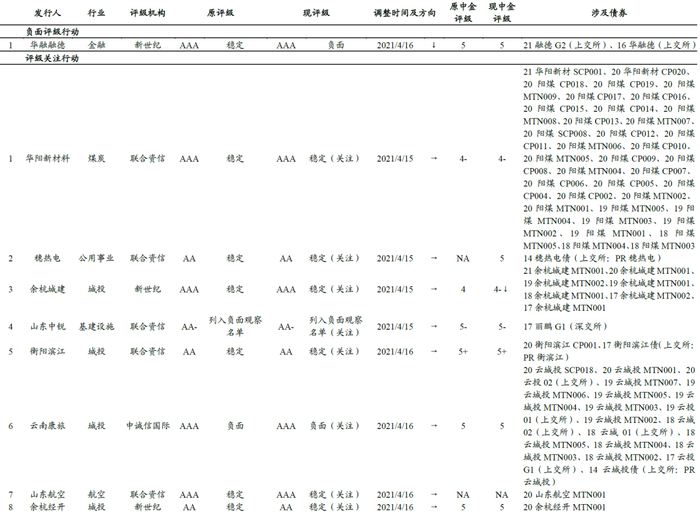The height and width of the screenshot is (519, 700).
Task: Click 稳定（关注） in 穗热电 row
Action: click(334, 258)
